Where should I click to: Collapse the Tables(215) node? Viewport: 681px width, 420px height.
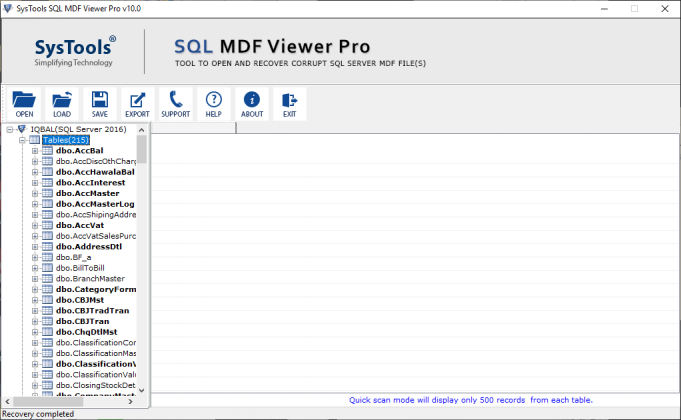tap(22, 140)
